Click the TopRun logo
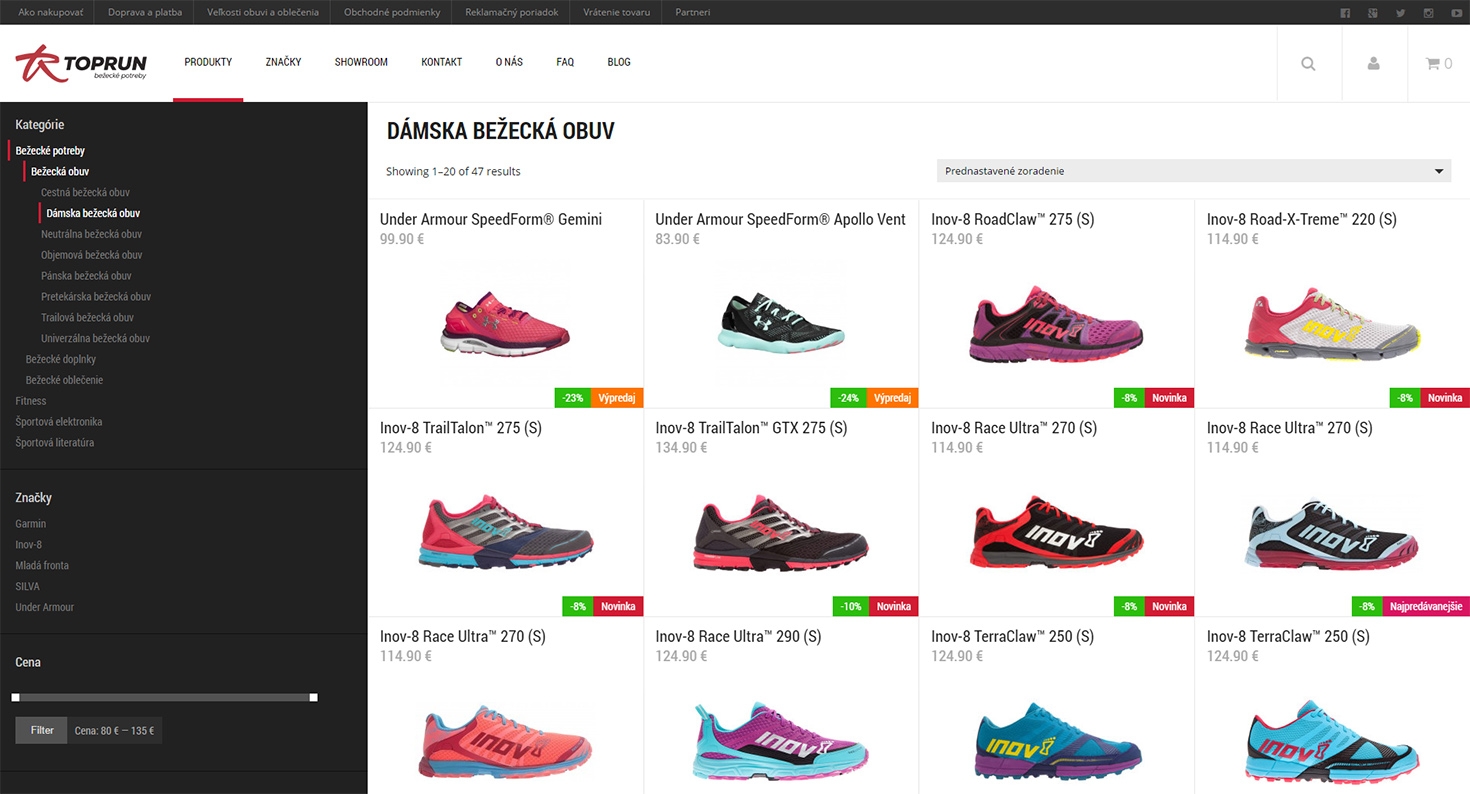The image size is (1470, 794). tap(82, 63)
